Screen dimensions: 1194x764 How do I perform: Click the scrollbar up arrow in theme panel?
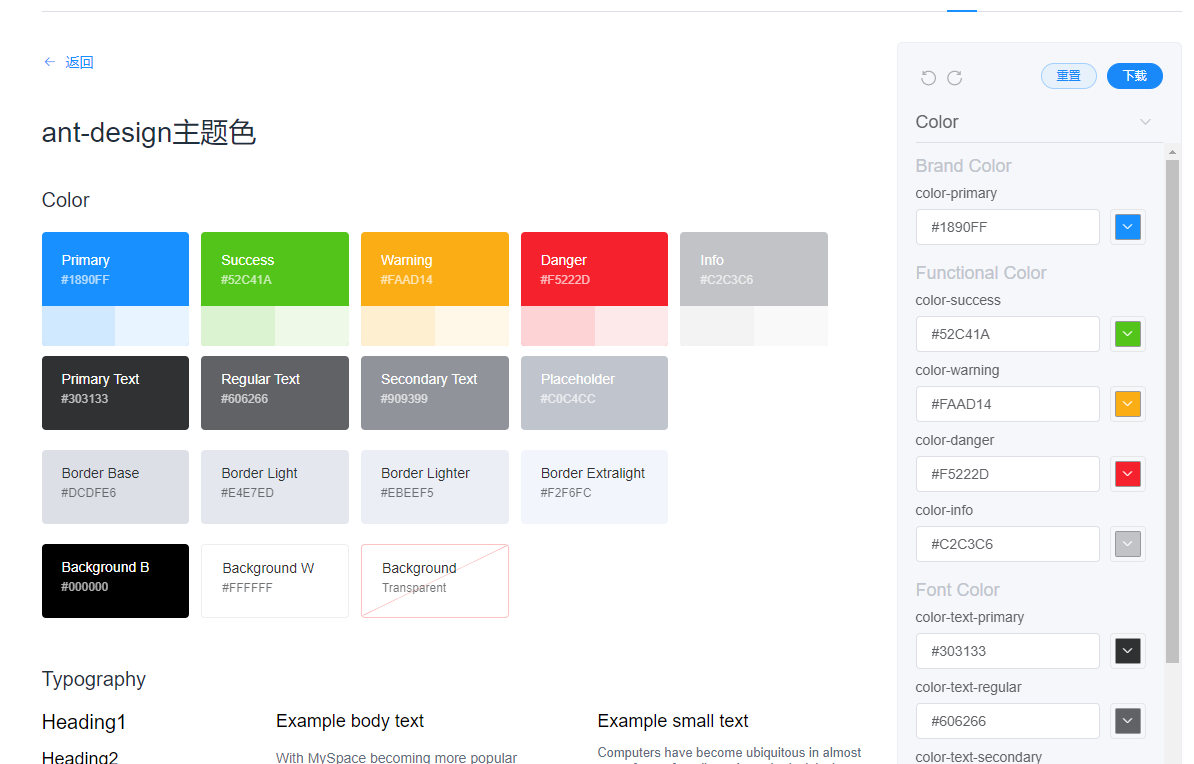click(x=1173, y=152)
